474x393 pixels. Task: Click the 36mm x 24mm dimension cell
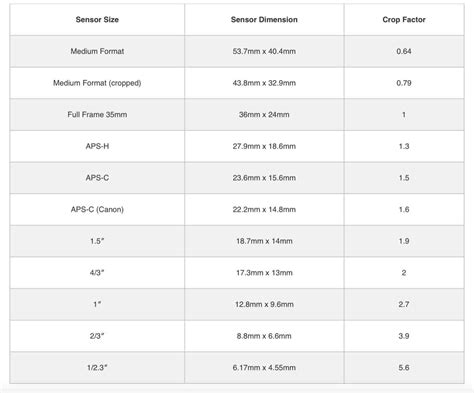(x=264, y=115)
